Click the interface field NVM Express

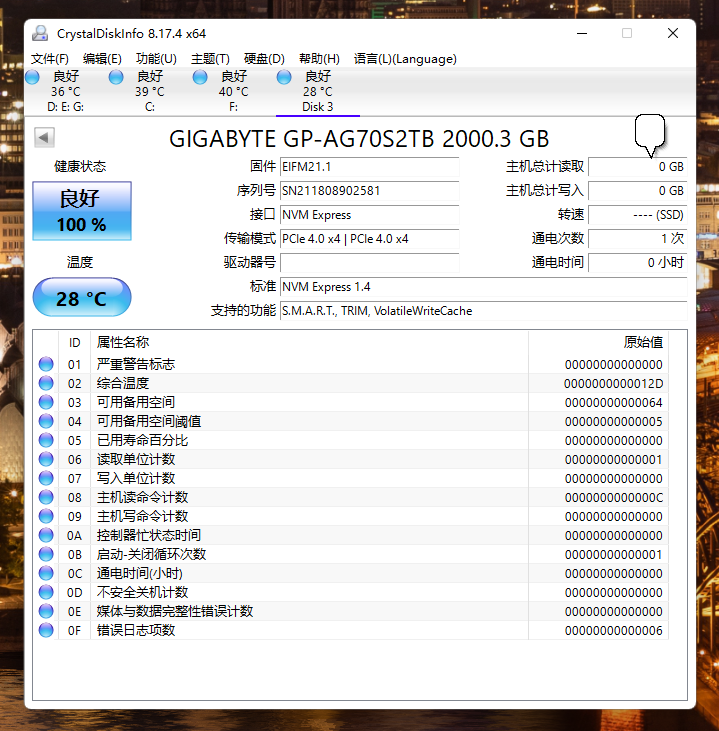369,215
